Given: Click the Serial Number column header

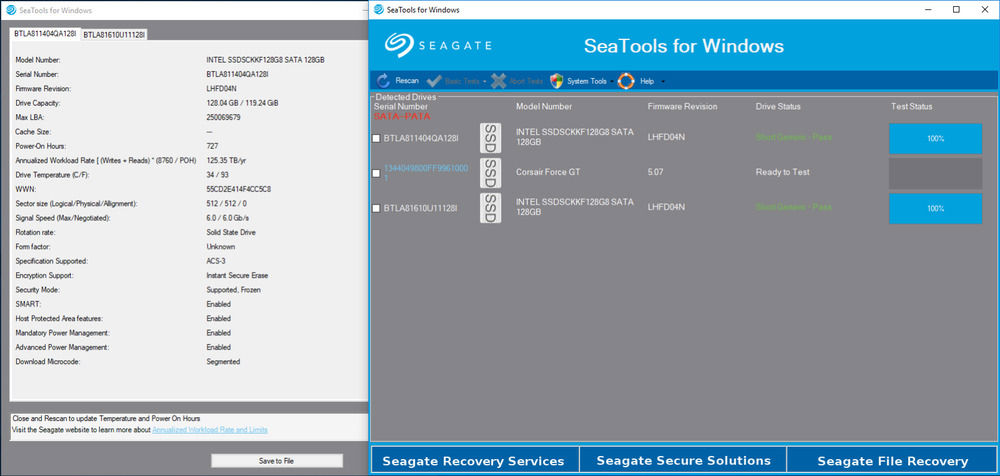Looking at the screenshot, I should coord(401,107).
